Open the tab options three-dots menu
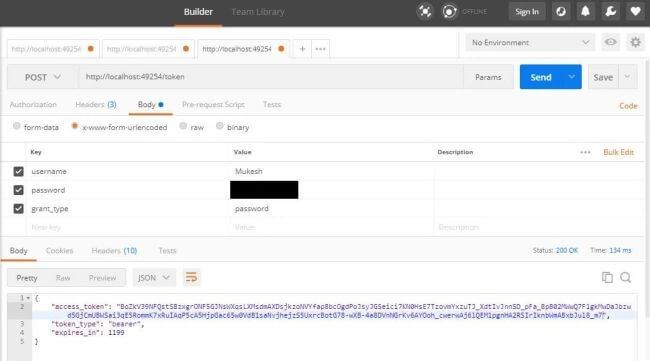 (320, 49)
